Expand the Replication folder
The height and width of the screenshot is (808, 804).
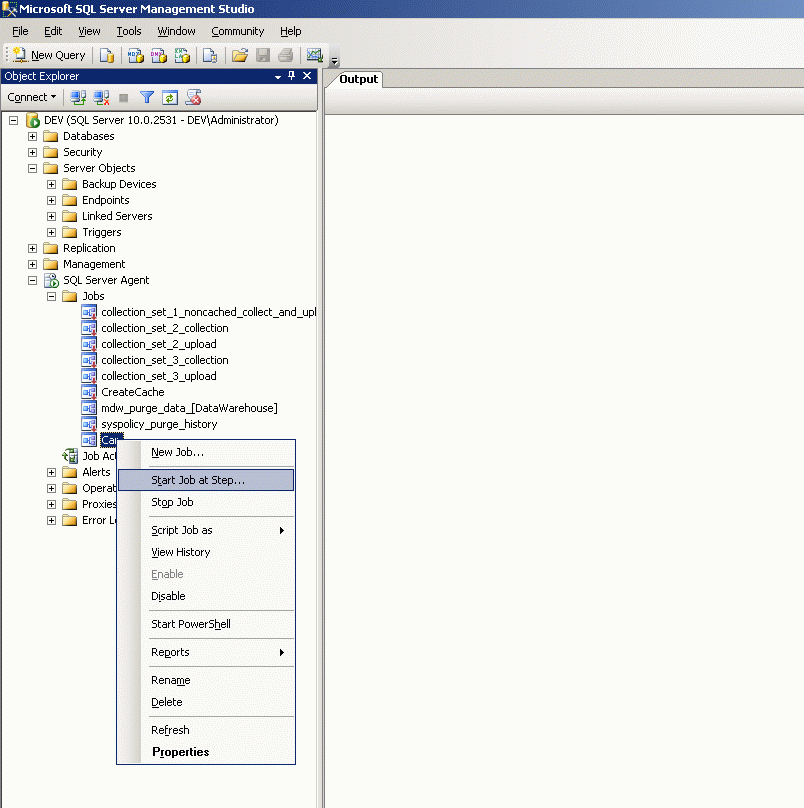tap(32, 248)
